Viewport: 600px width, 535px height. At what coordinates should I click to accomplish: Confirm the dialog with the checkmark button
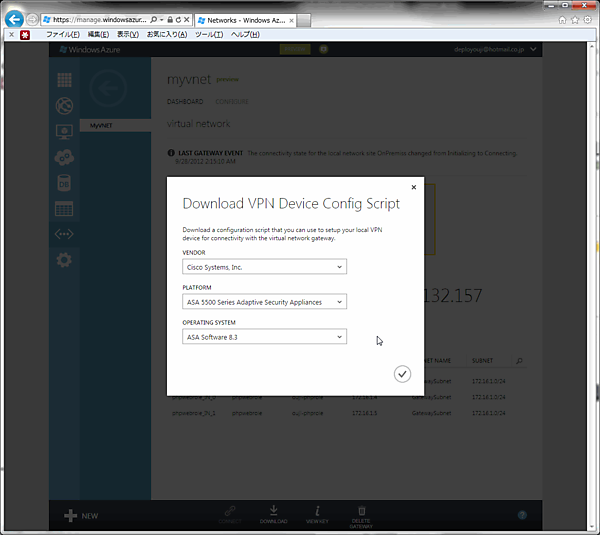click(x=402, y=374)
